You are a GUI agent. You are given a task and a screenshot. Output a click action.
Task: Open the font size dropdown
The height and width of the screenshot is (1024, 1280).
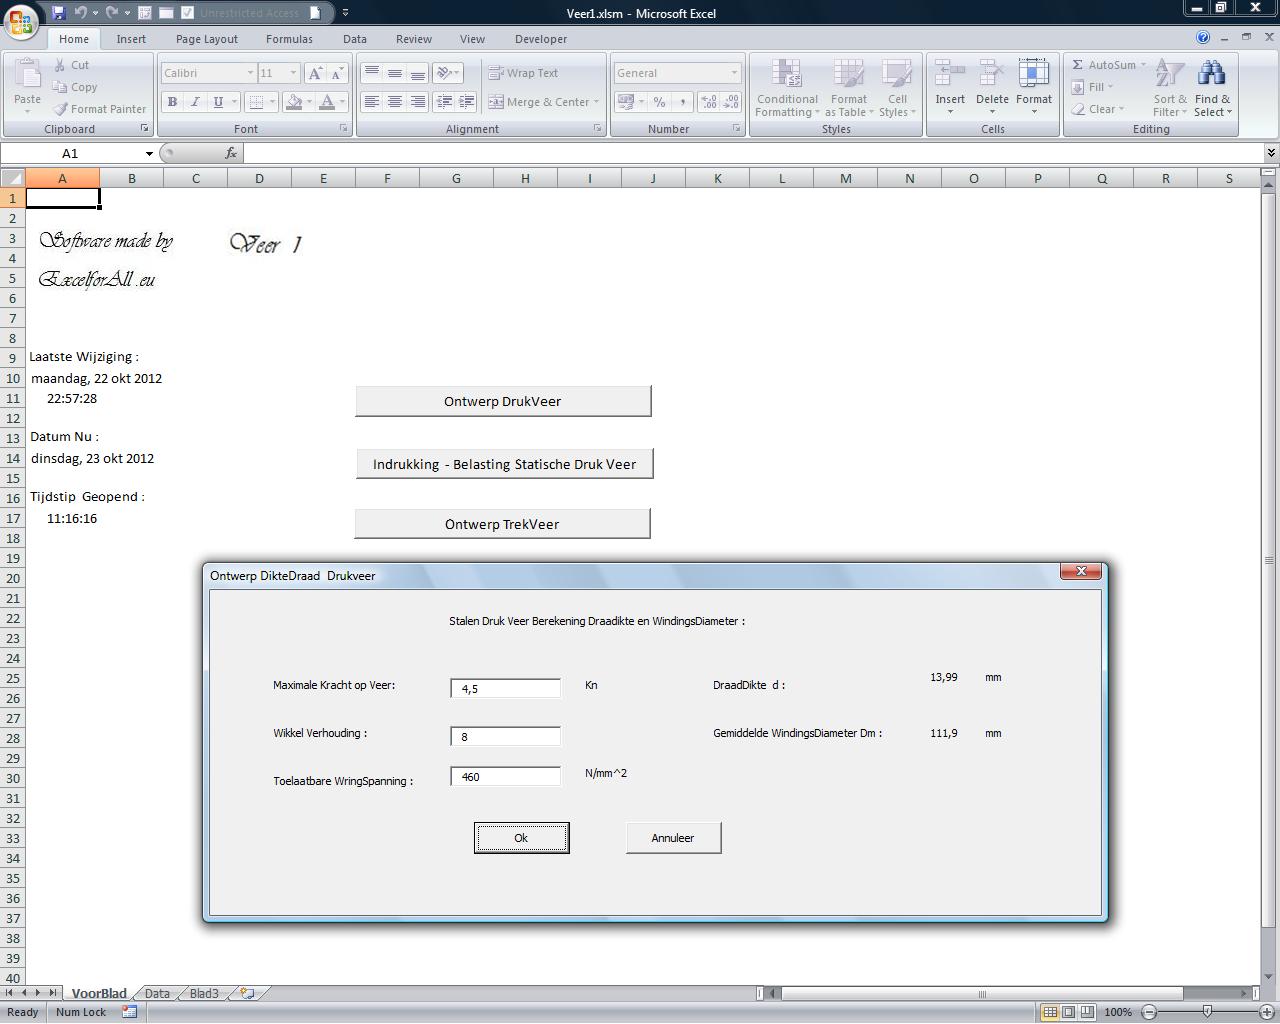pos(293,73)
